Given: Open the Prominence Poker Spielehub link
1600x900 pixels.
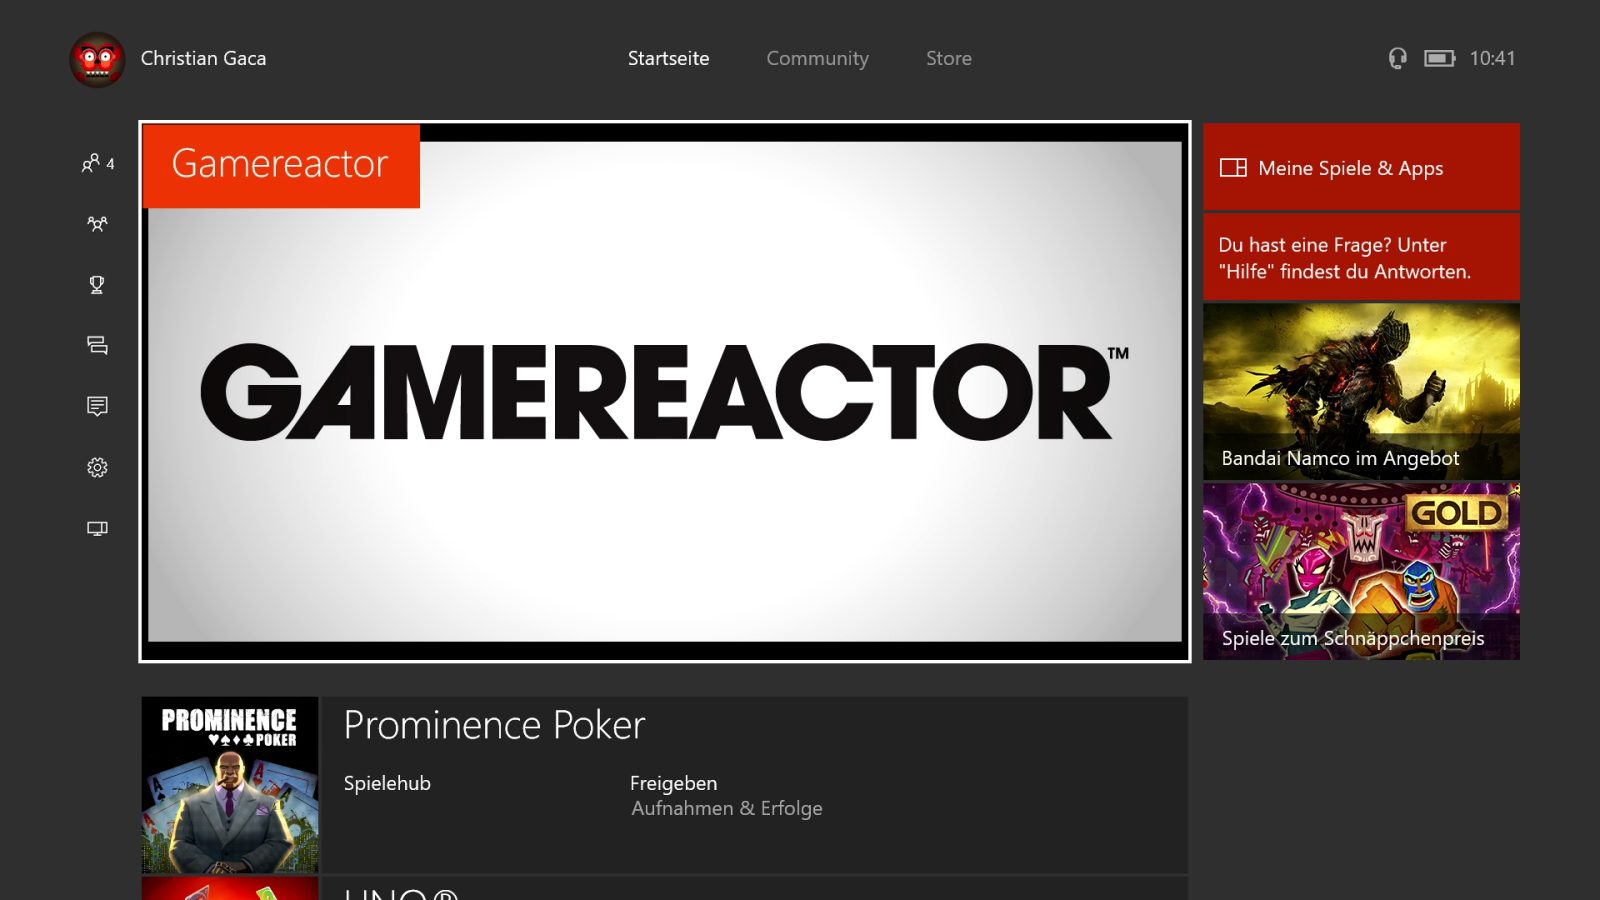Looking at the screenshot, I should click(x=387, y=783).
